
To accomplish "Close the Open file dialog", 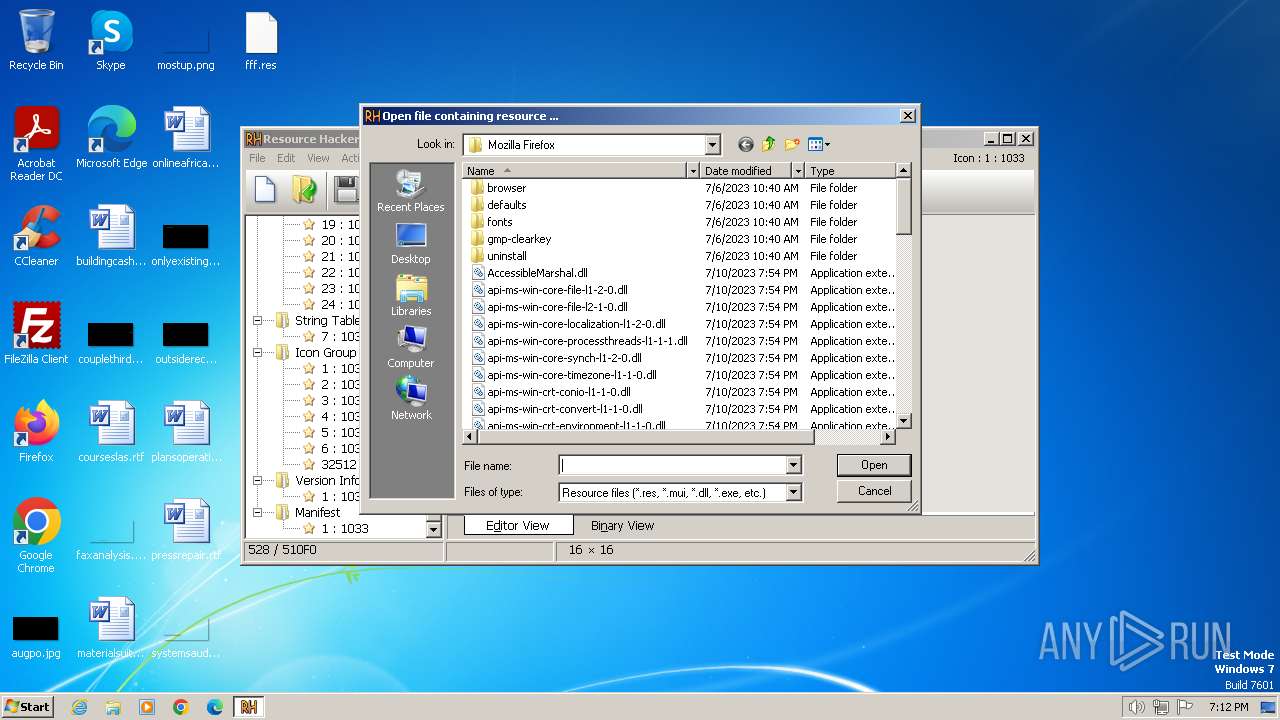I will (x=908, y=116).
